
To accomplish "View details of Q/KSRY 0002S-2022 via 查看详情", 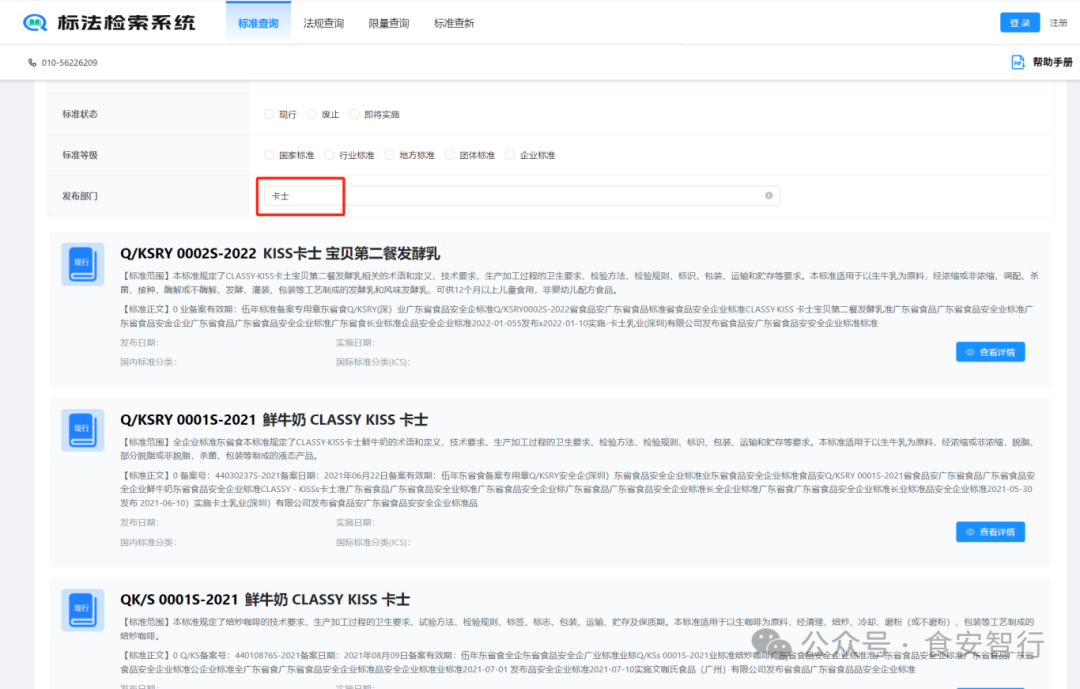I will [x=990, y=352].
